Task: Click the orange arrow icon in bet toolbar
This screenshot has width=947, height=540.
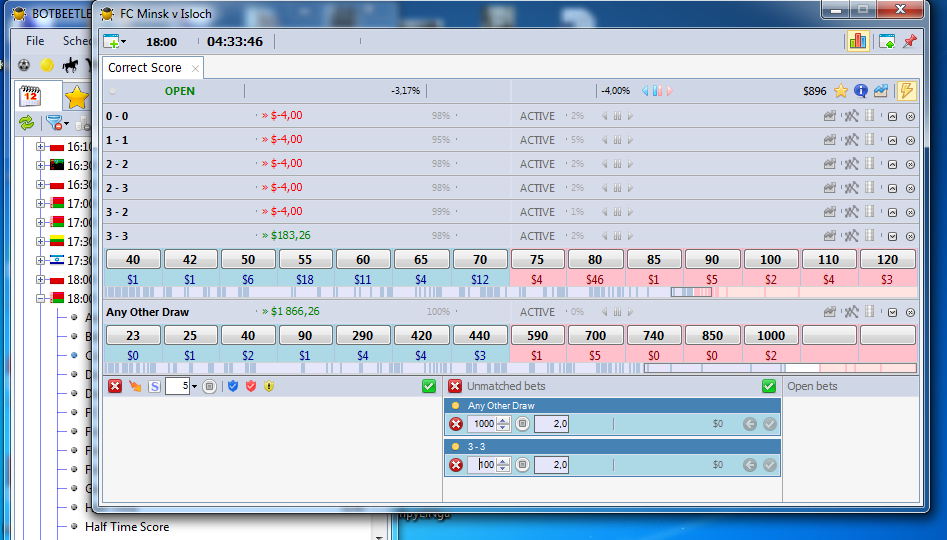Action: [135, 386]
